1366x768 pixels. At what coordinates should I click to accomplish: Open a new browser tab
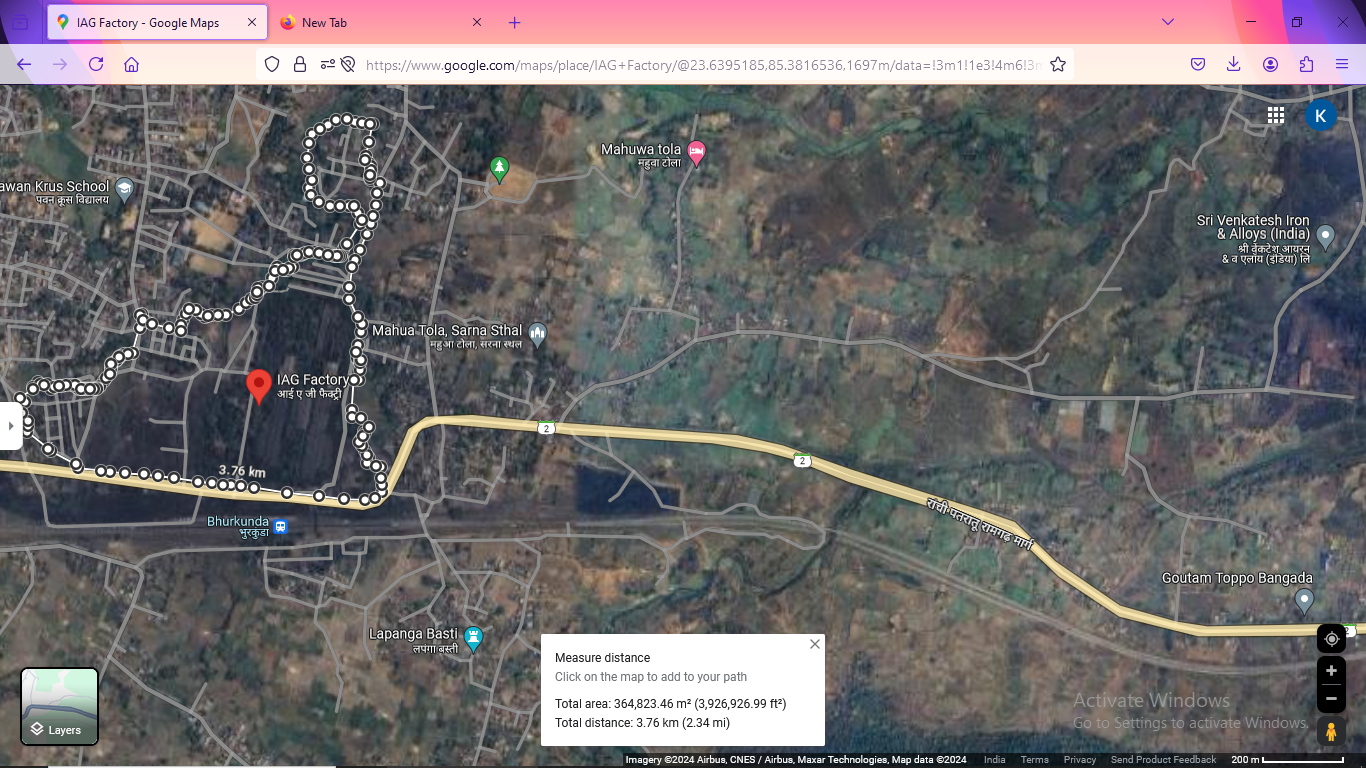click(514, 22)
